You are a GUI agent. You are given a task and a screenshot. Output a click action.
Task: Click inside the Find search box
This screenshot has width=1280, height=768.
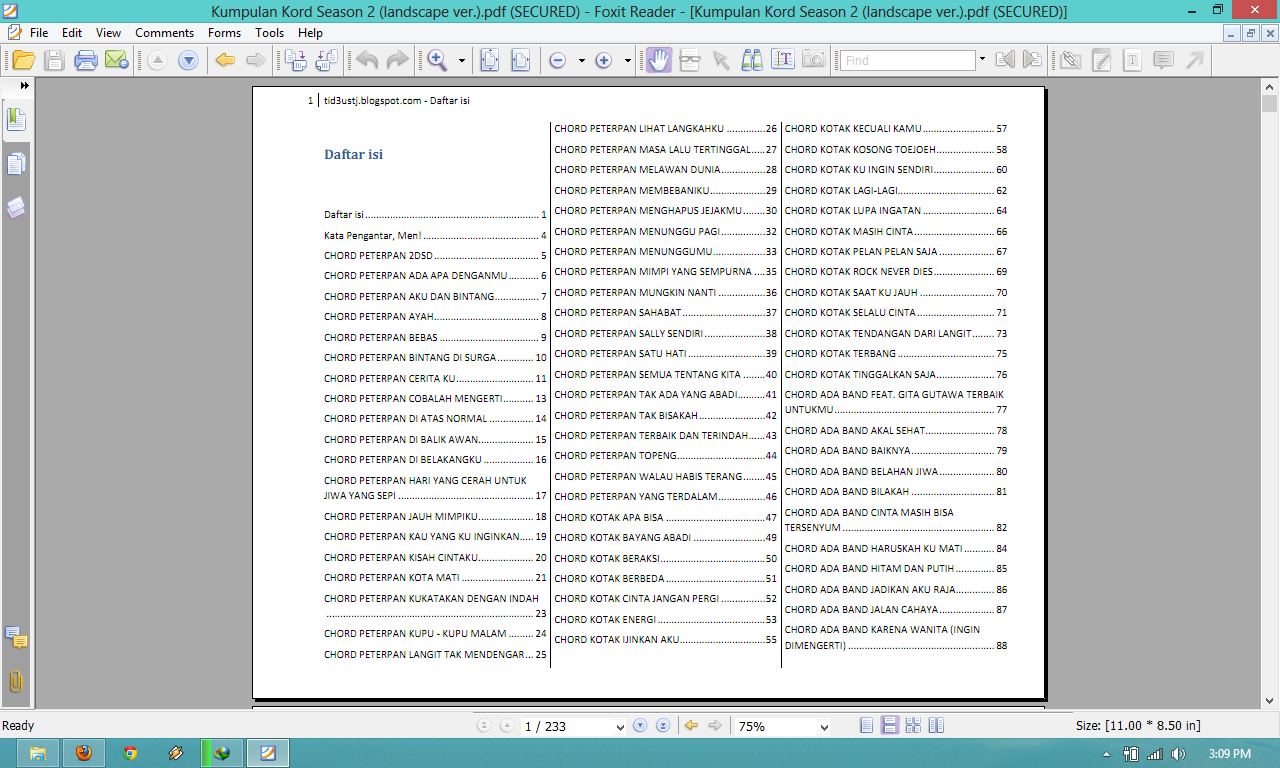(x=907, y=60)
